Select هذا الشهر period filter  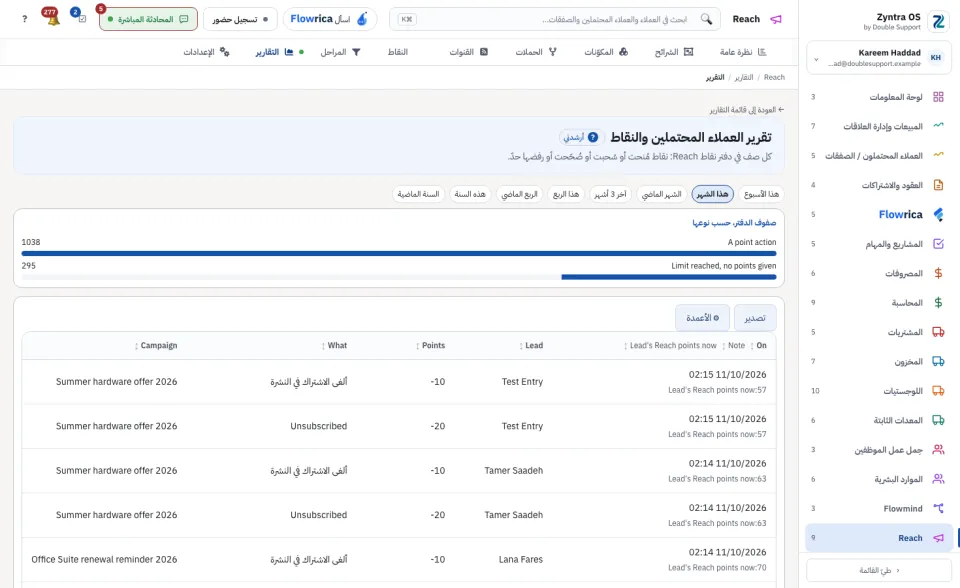713,194
